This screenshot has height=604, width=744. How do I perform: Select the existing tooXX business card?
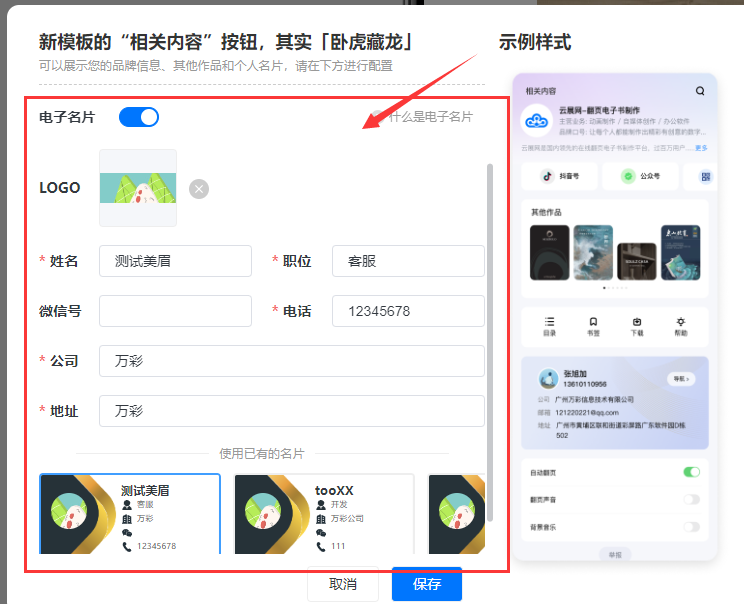click(324, 514)
